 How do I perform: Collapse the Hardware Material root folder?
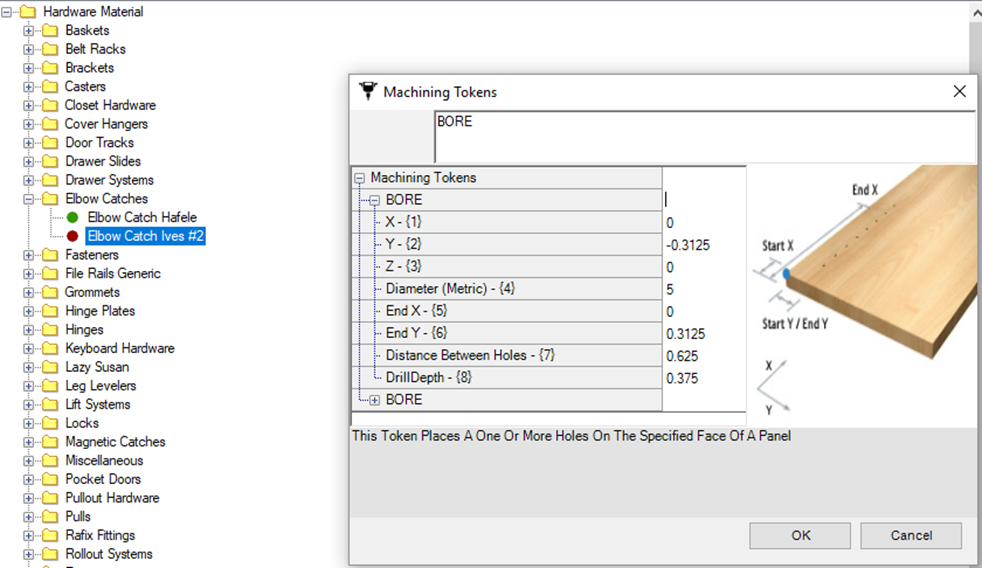pos(7,12)
